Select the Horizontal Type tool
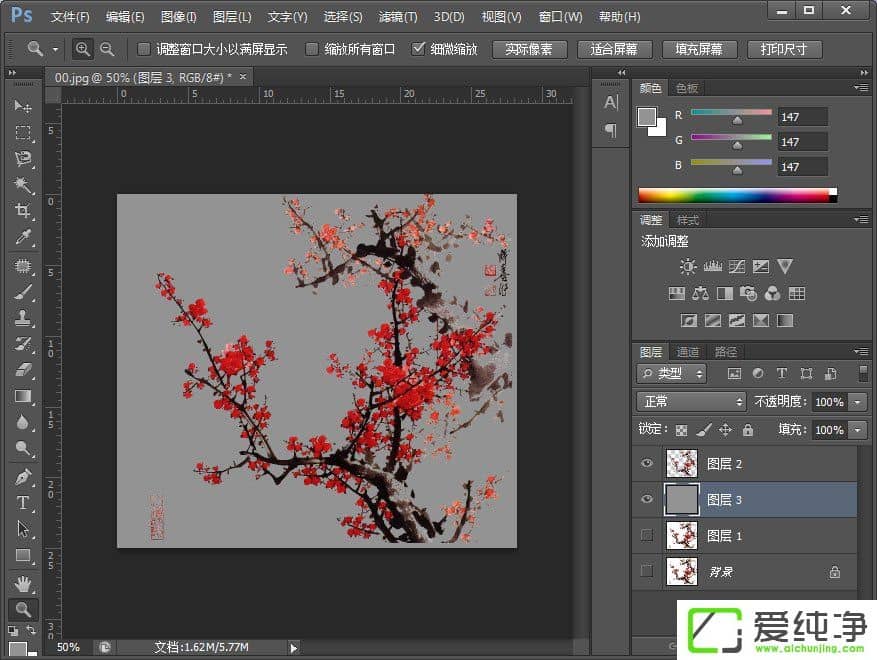877x660 pixels. coord(23,503)
